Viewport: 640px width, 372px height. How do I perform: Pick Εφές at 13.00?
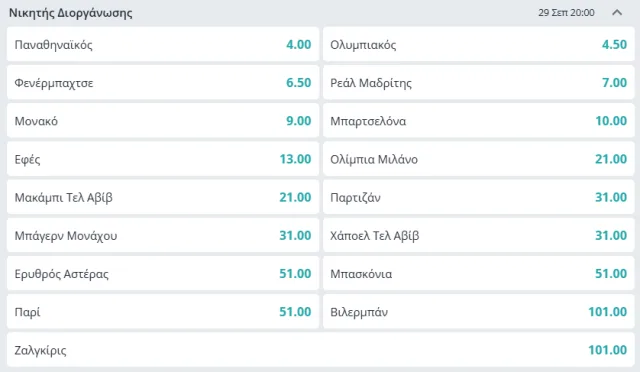tap(163, 159)
